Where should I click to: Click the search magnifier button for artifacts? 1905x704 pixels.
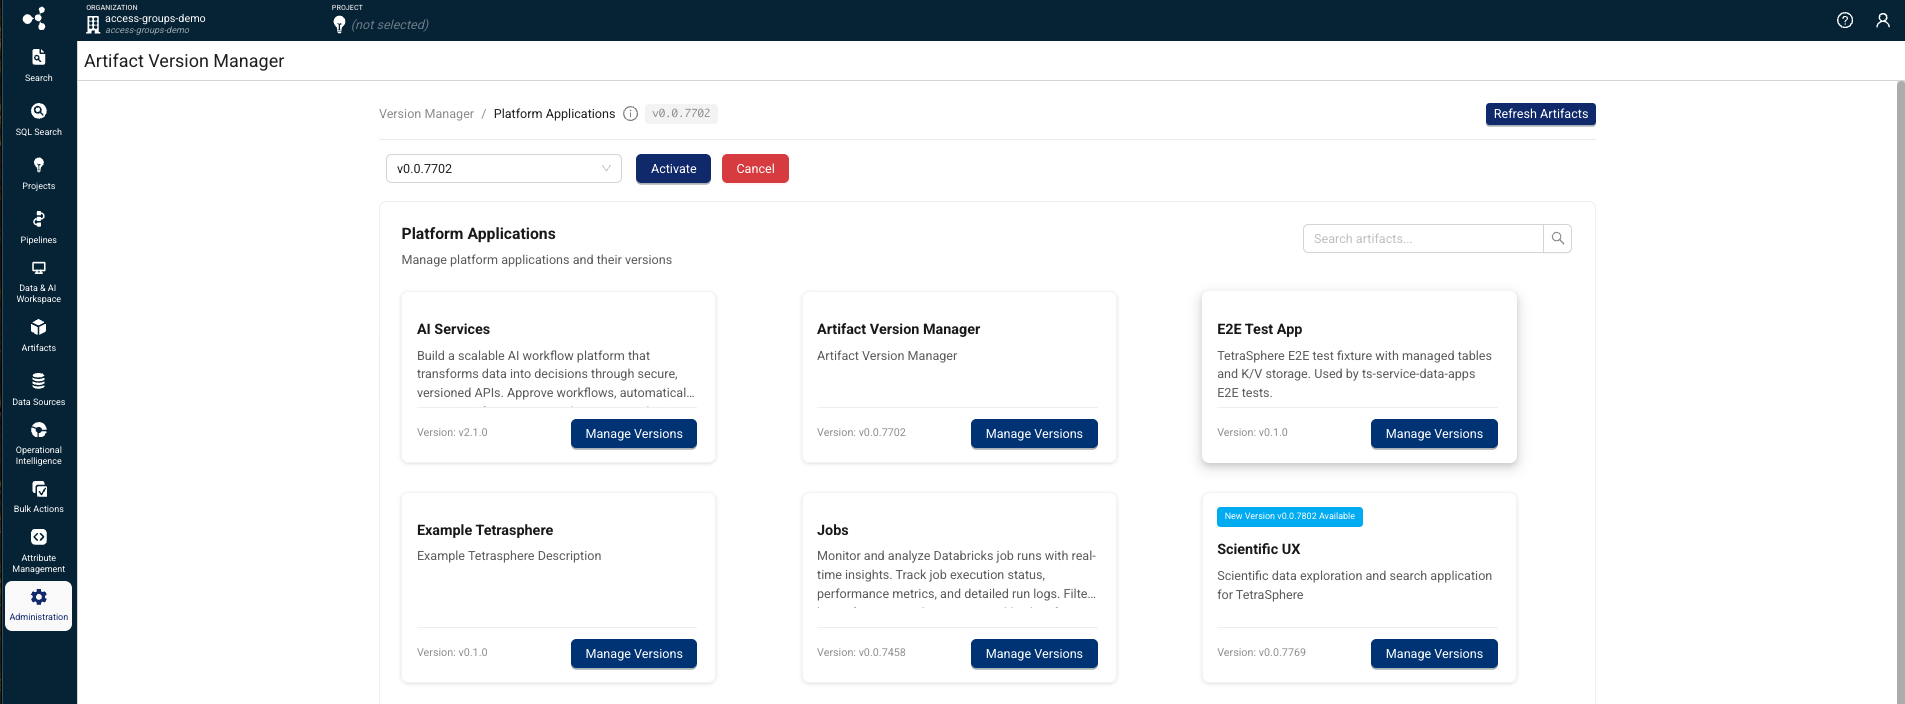coord(1557,239)
